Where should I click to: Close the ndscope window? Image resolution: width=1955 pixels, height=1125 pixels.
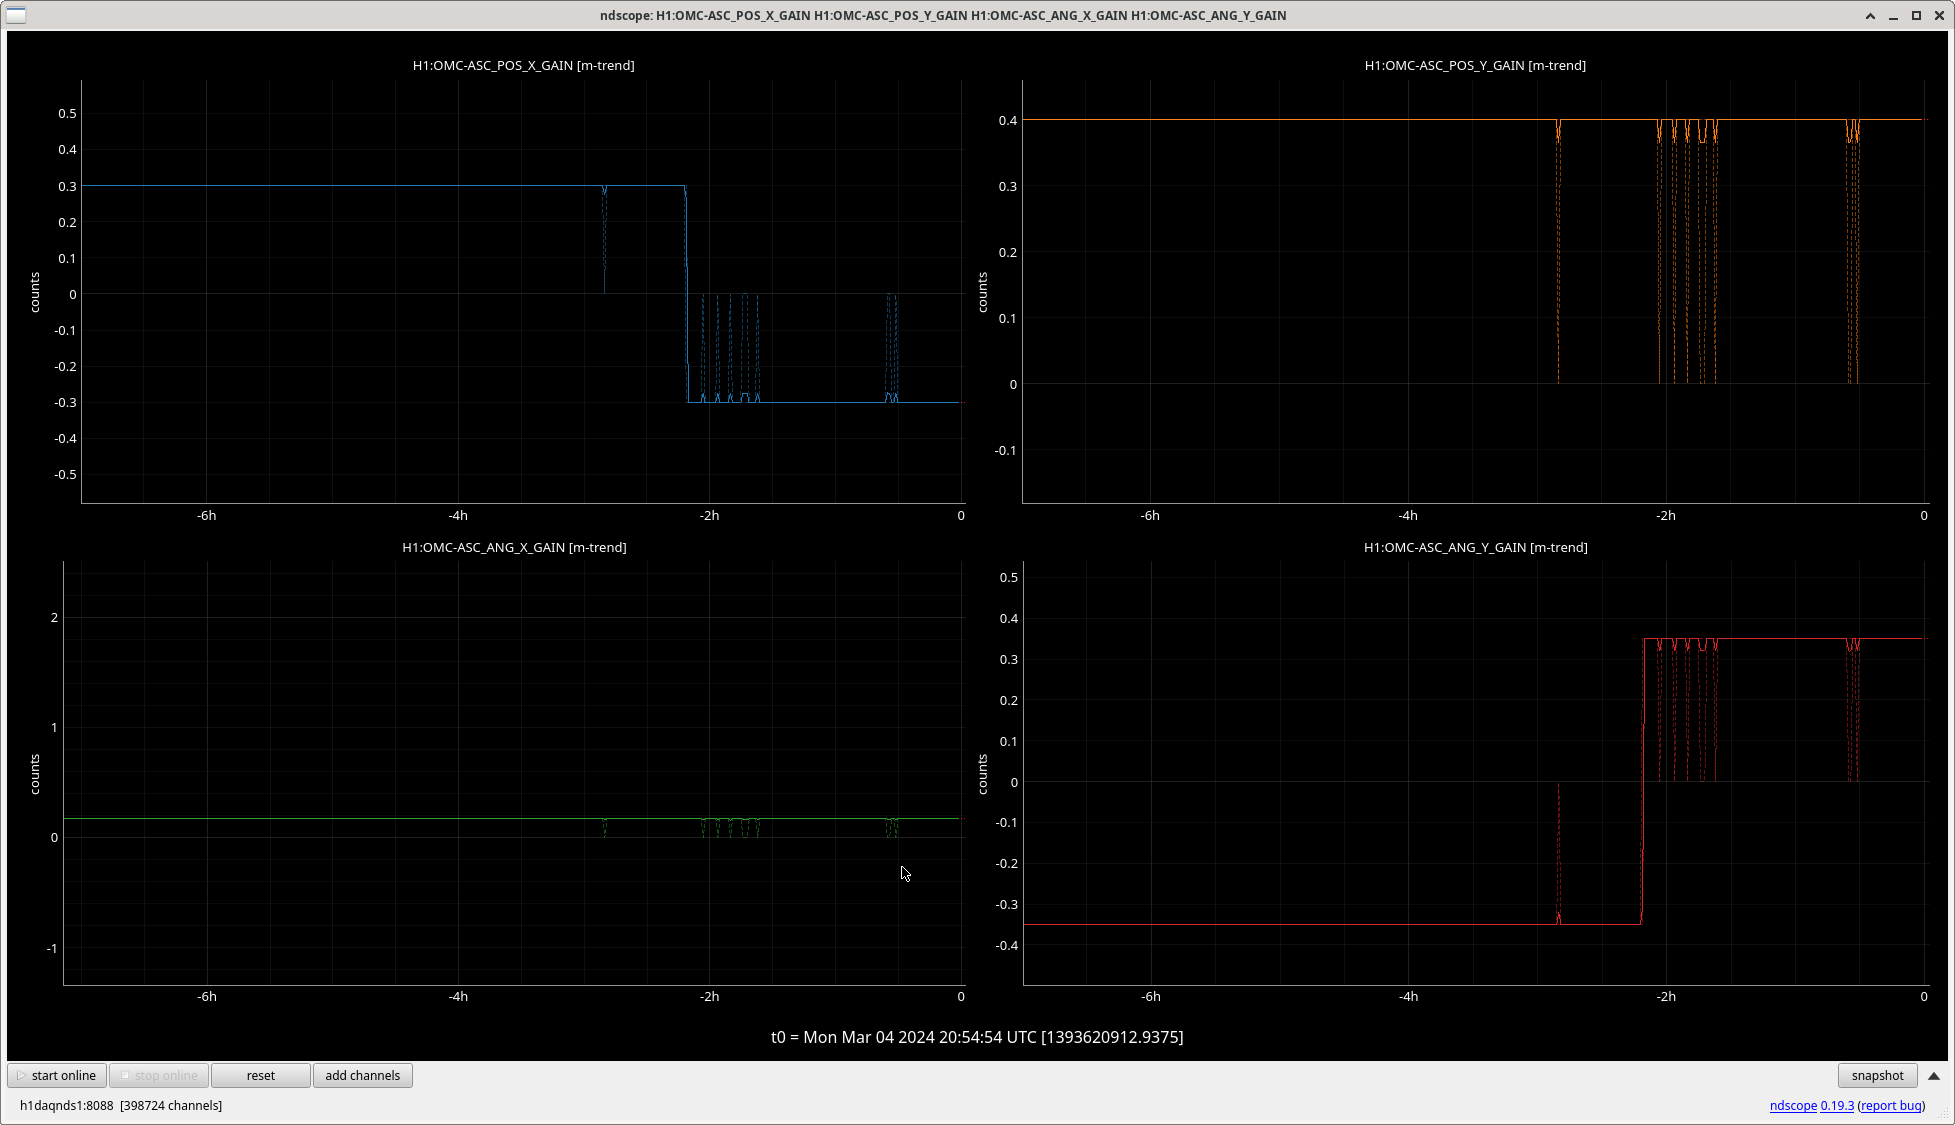point(1939,15)
